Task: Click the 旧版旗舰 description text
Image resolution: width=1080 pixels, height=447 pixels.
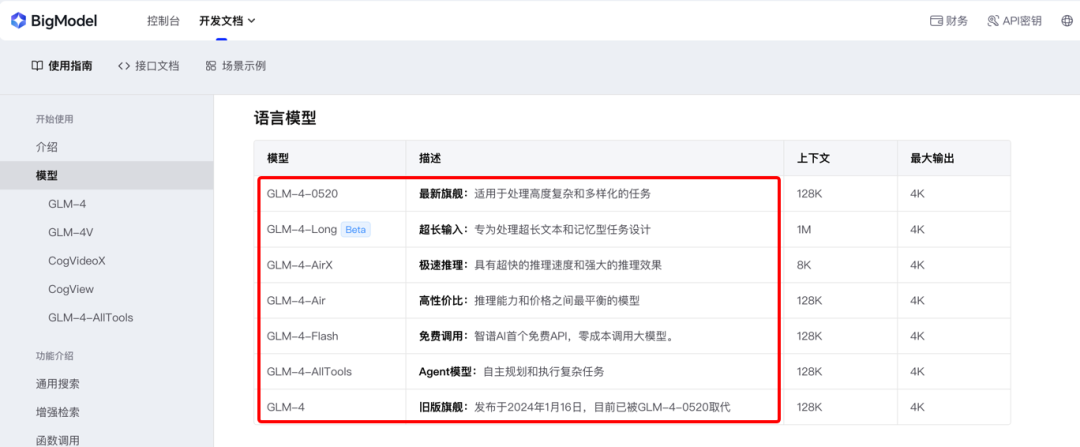Action: tap(574, 407)
